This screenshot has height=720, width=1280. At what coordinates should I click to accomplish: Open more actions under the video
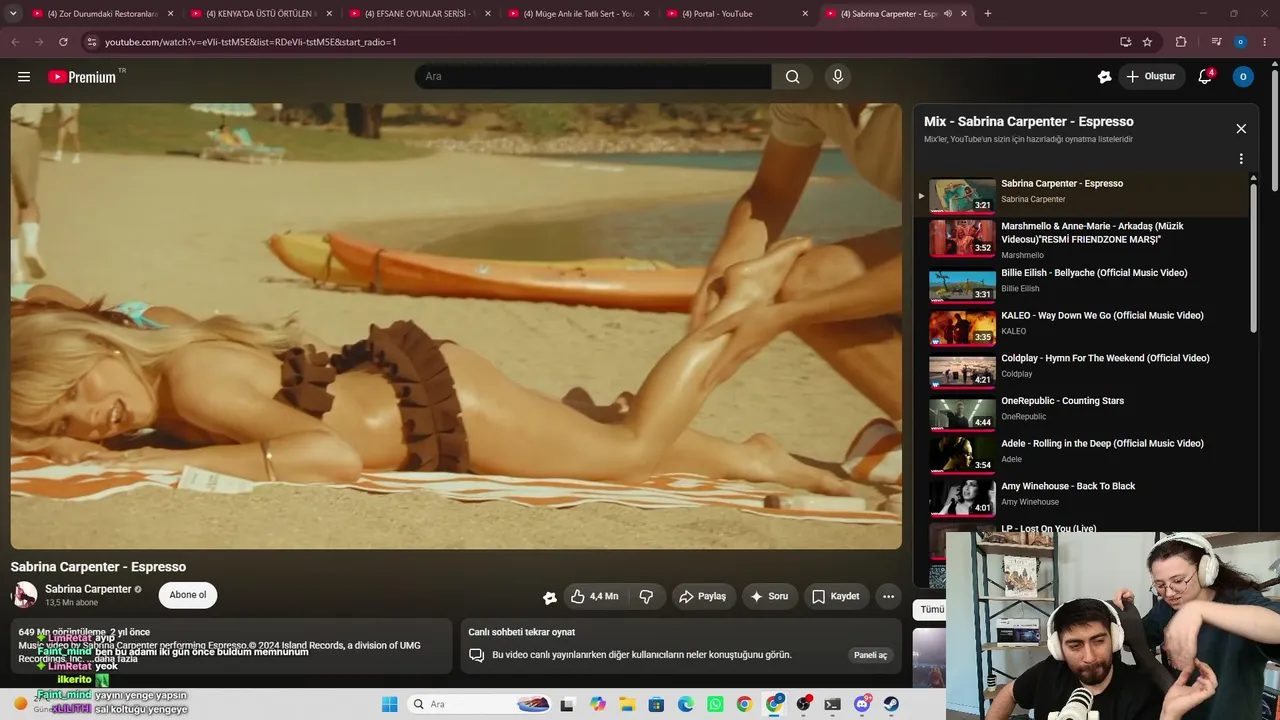pos(888,596)
